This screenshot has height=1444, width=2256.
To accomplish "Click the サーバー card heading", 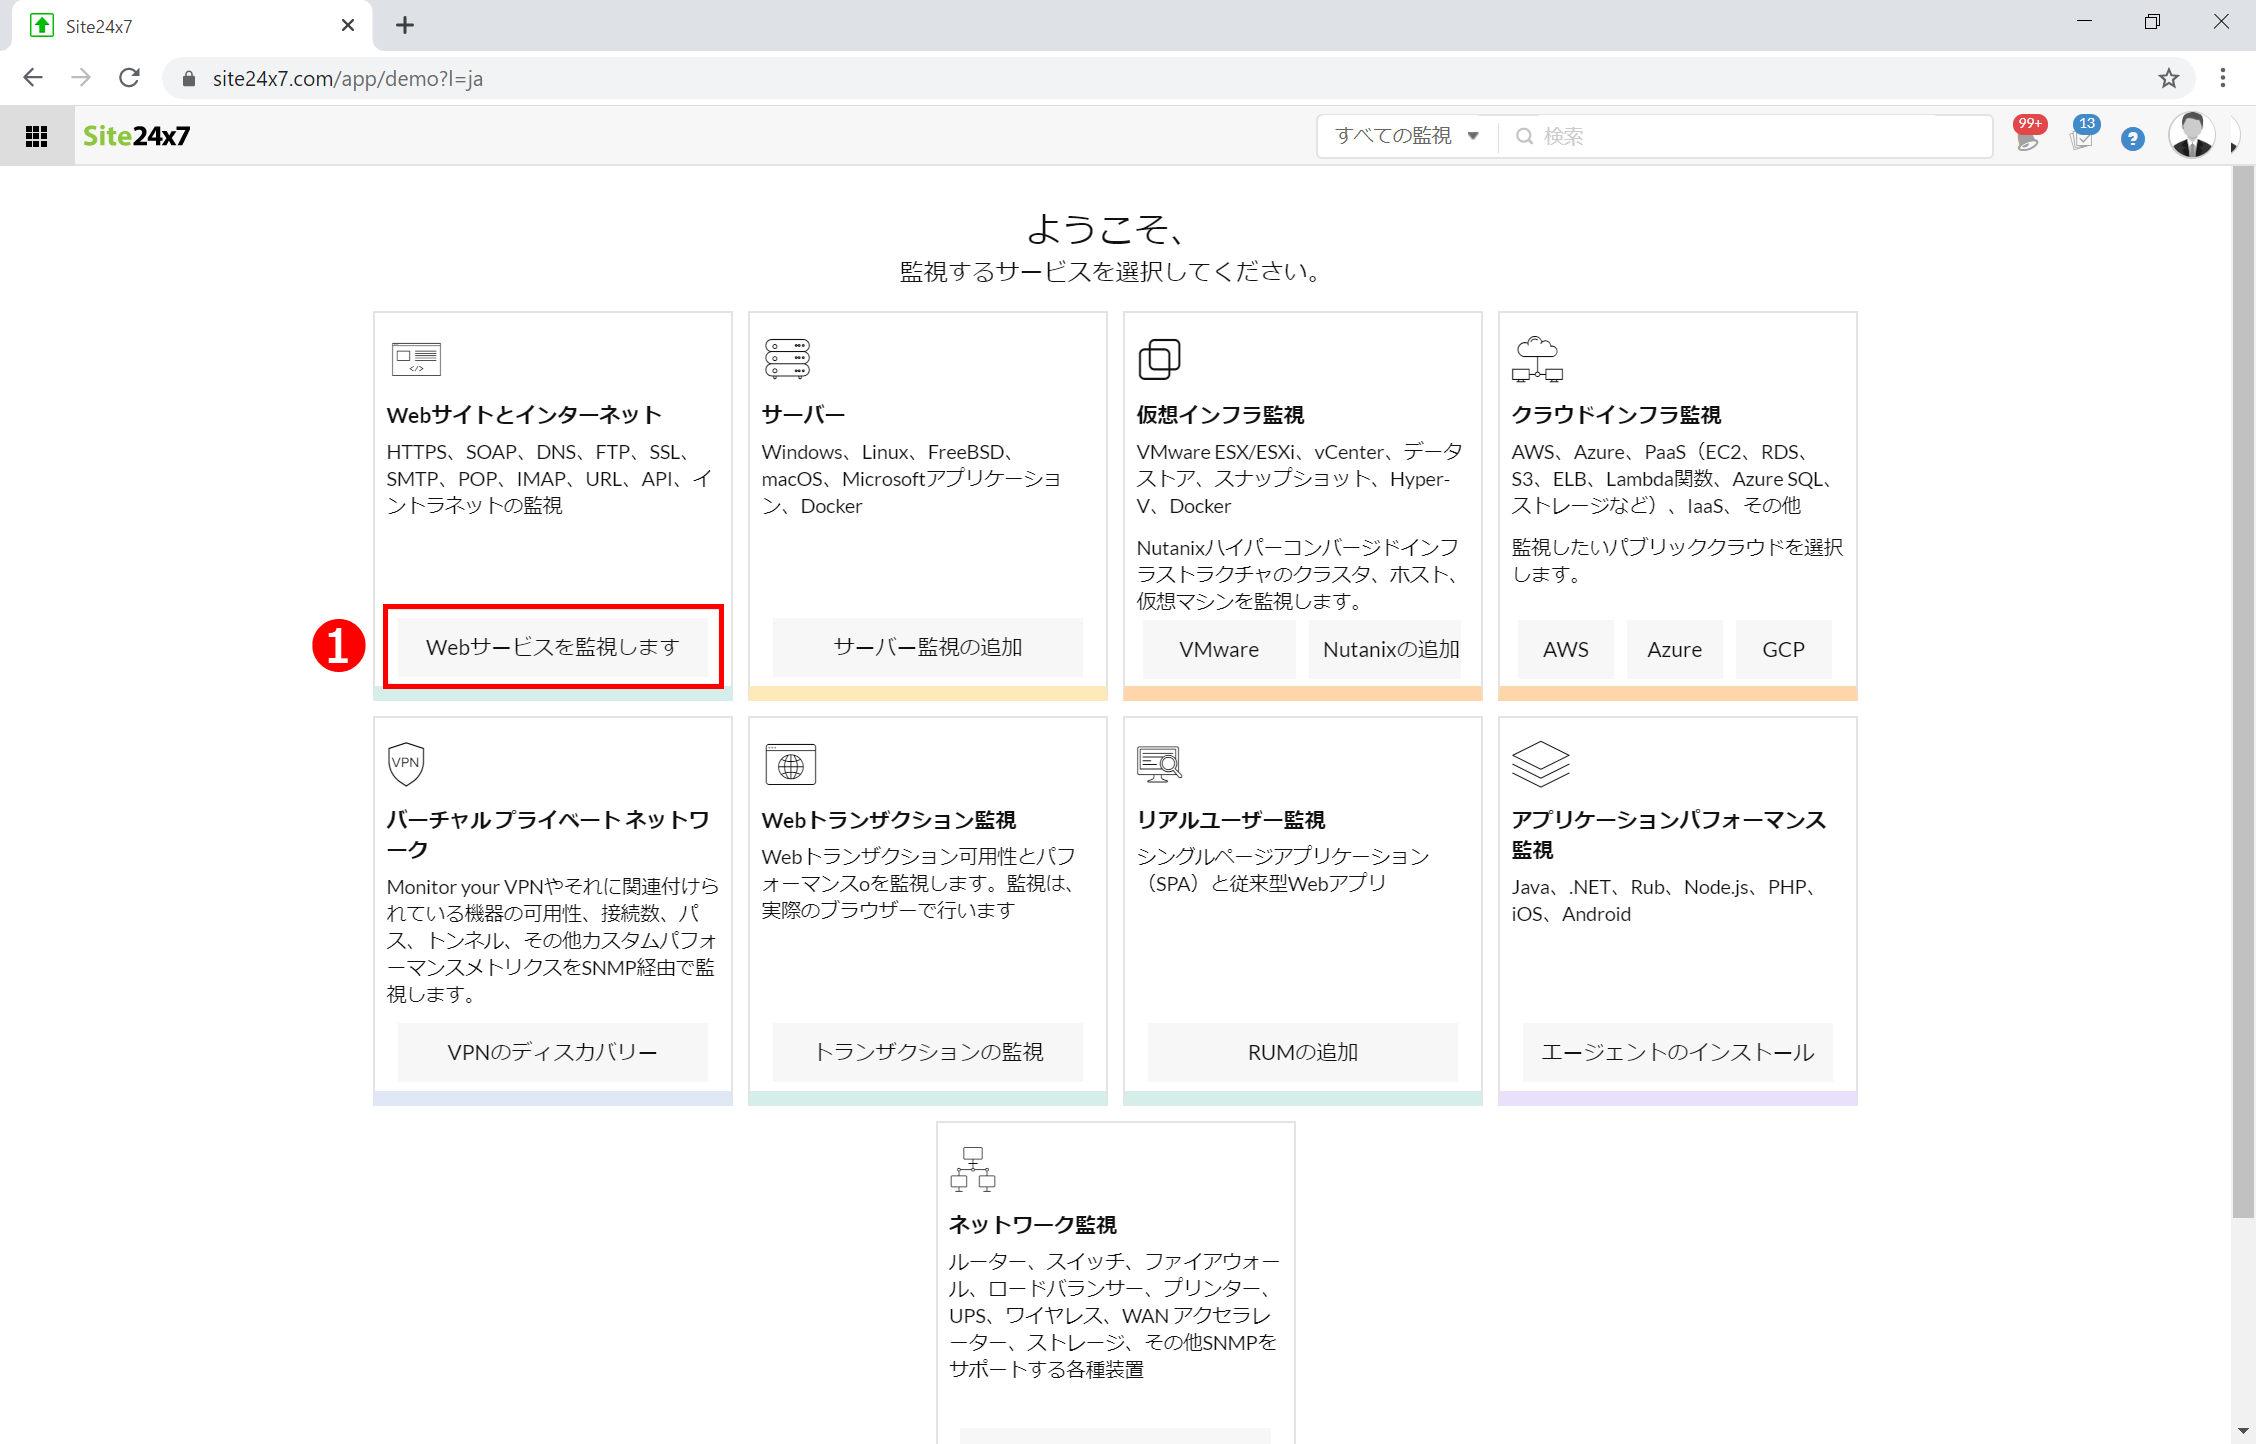I will (x=803, y=414).
